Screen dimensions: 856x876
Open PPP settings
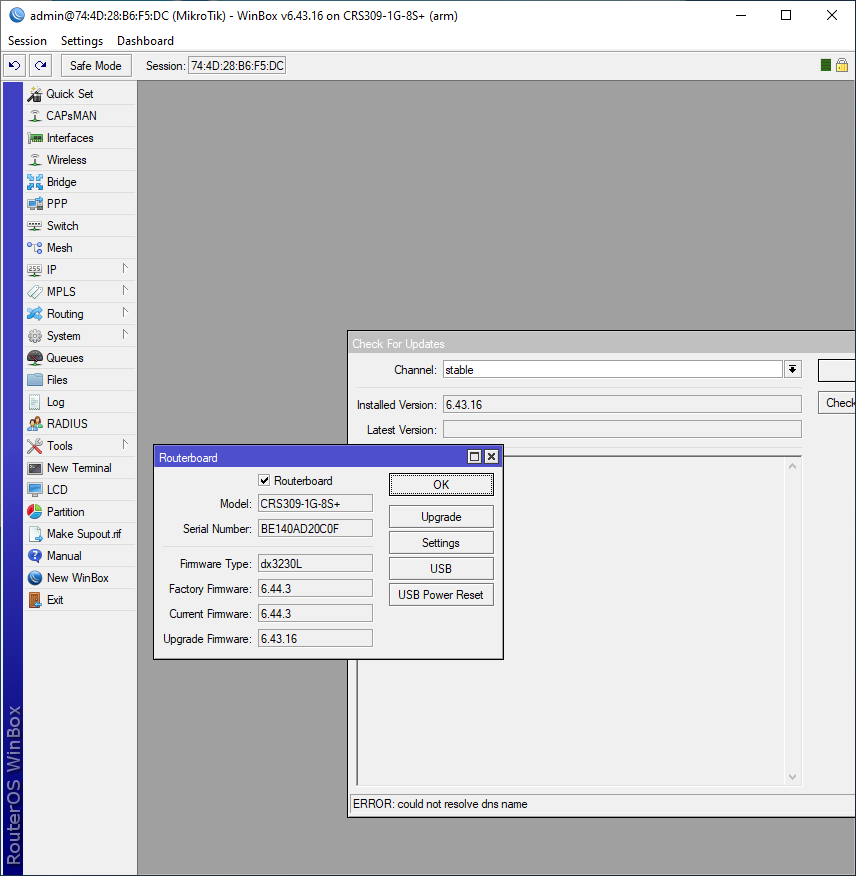(x=80, y=204)
